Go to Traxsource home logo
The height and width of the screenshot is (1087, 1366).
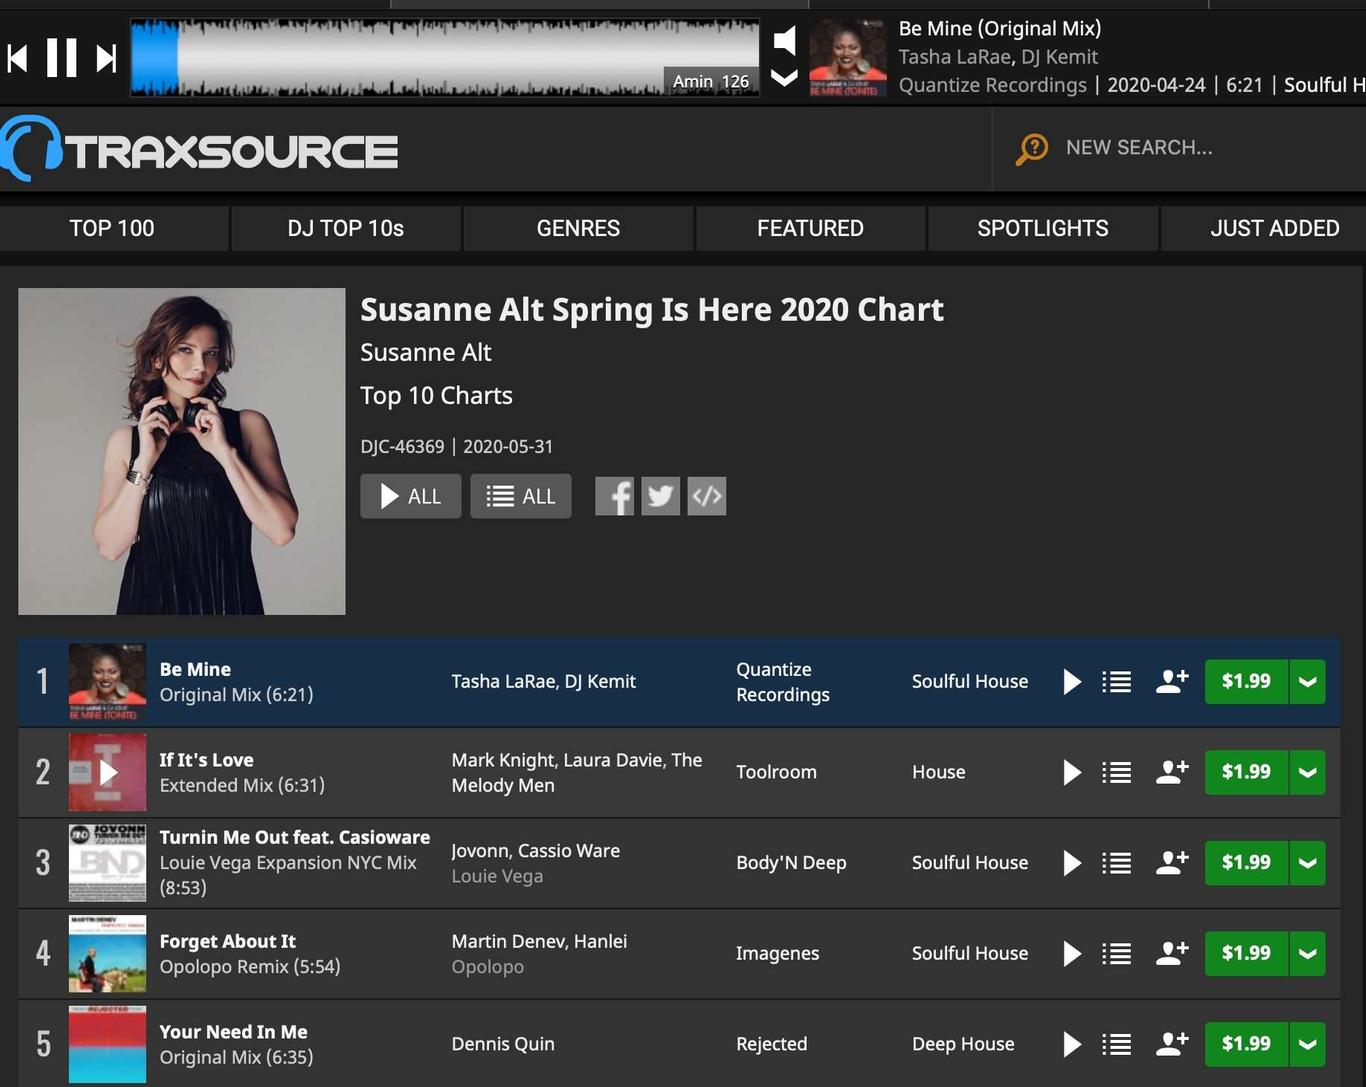click(x=199, y=150)
